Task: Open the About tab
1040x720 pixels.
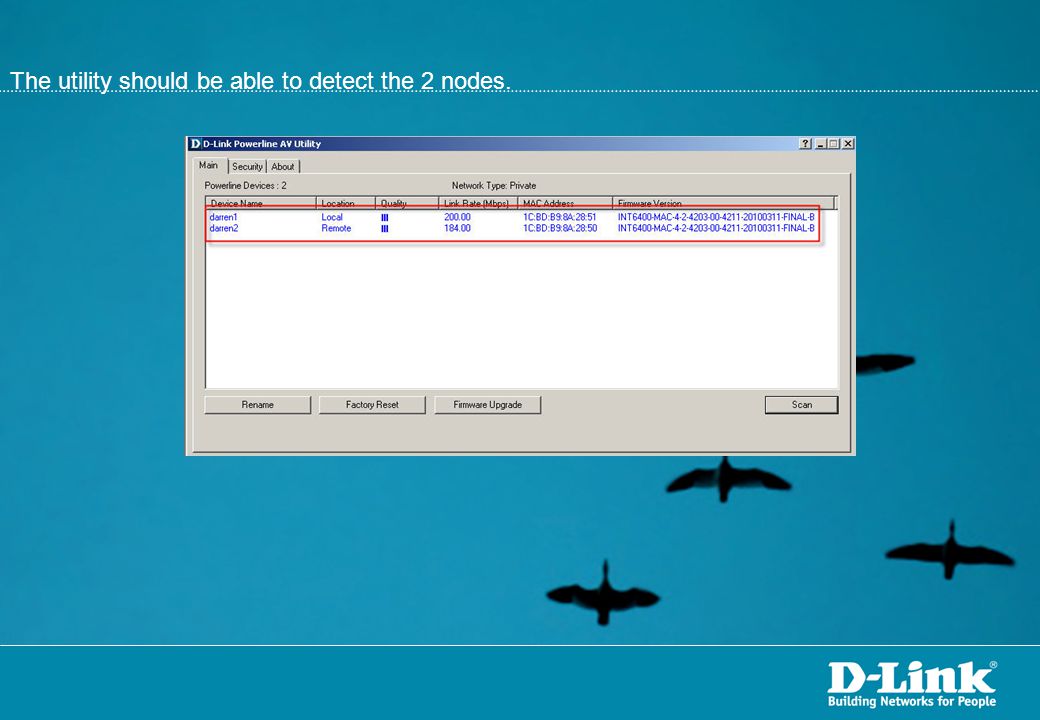Action: (283, 166)
